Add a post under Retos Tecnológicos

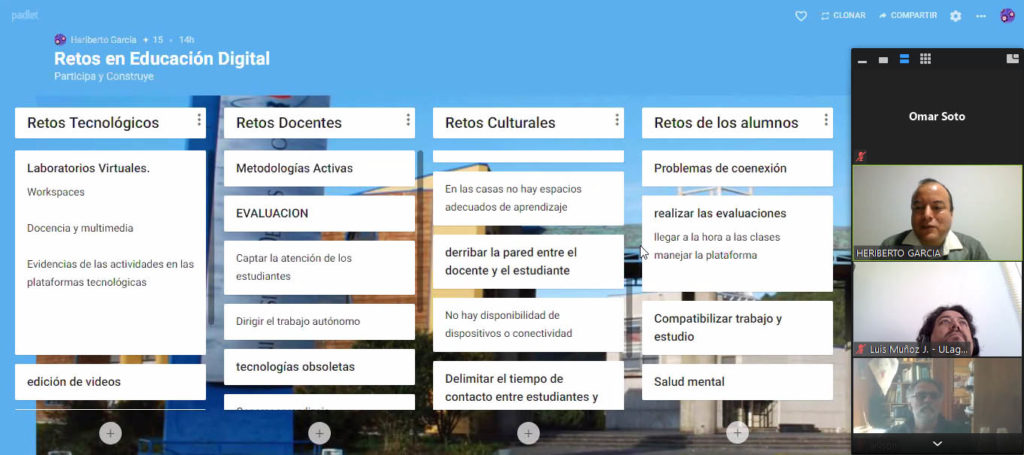110,433
